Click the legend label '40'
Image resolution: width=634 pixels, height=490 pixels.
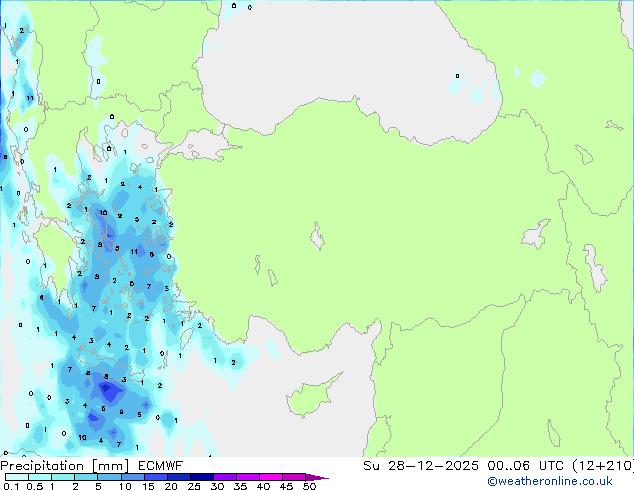coord(263,486)
